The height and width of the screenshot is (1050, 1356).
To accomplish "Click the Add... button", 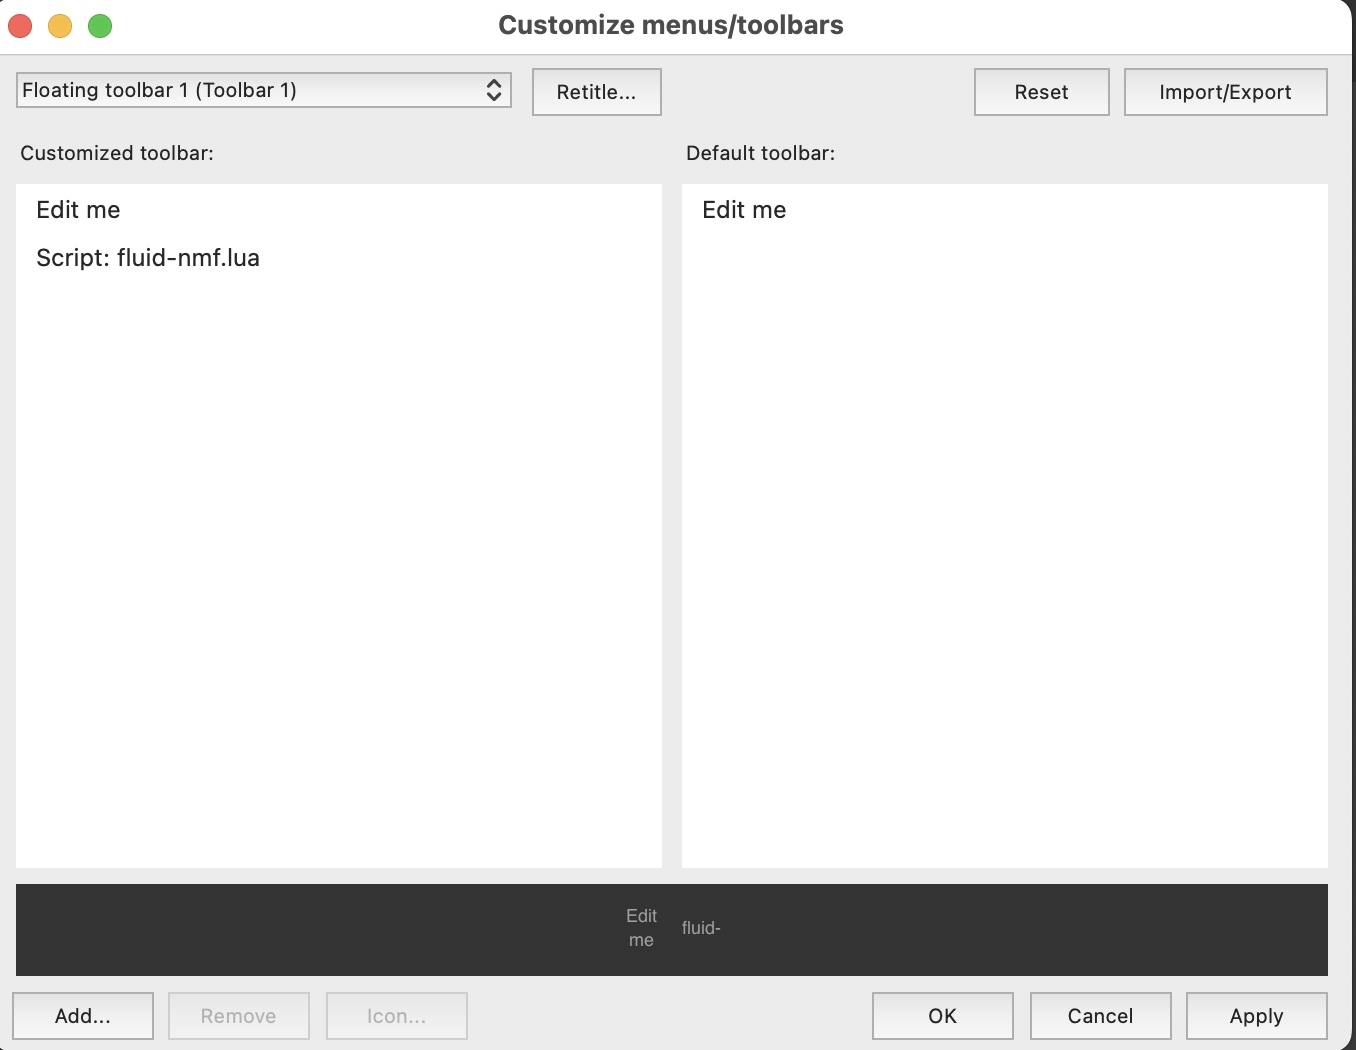I will coord(83,1016).
